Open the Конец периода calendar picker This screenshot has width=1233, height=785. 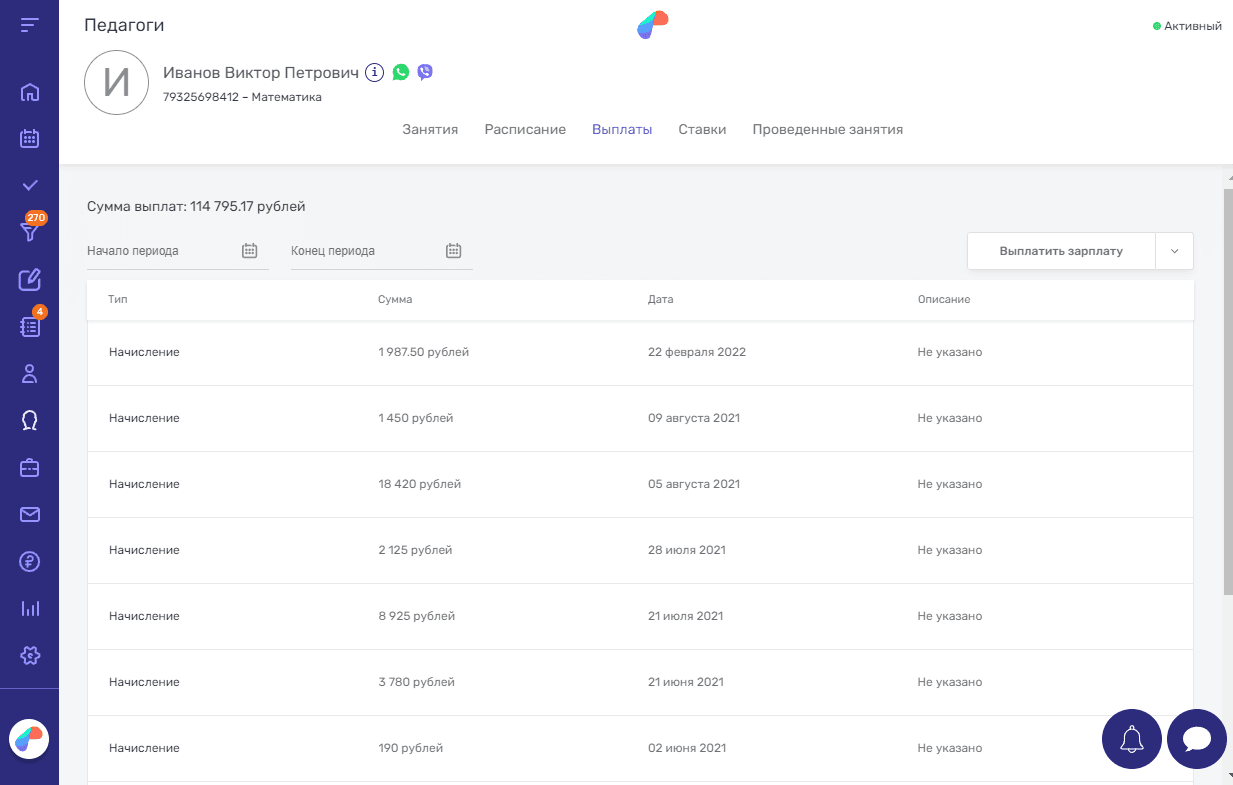453,251
